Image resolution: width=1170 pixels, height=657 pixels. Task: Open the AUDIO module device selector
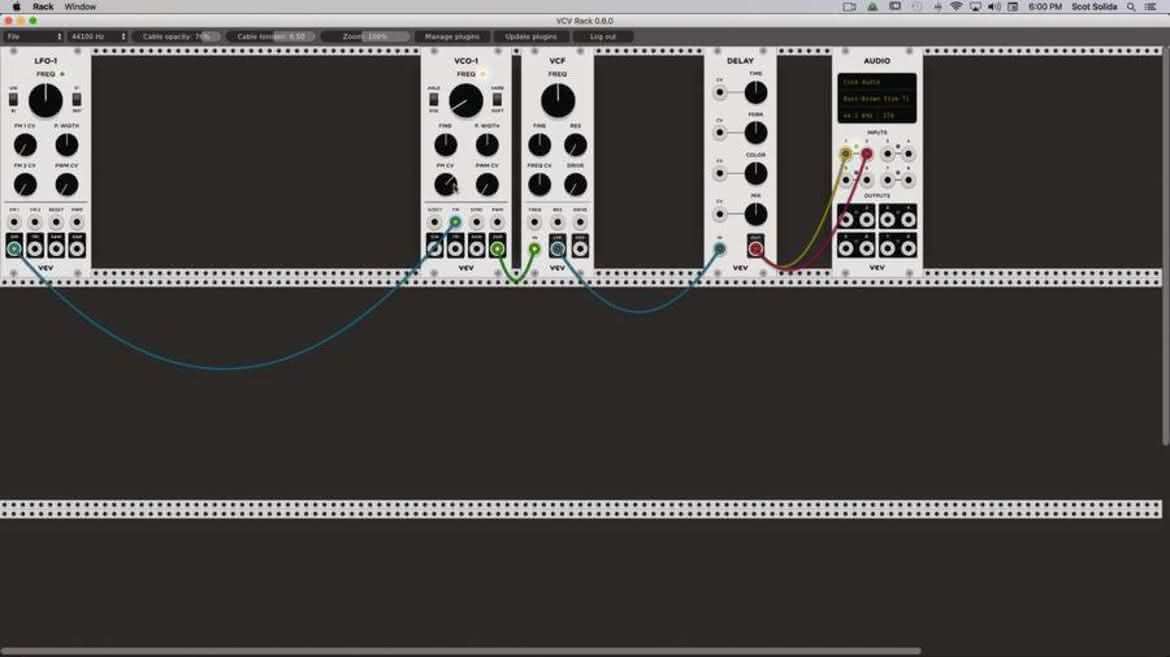point(877,99)
